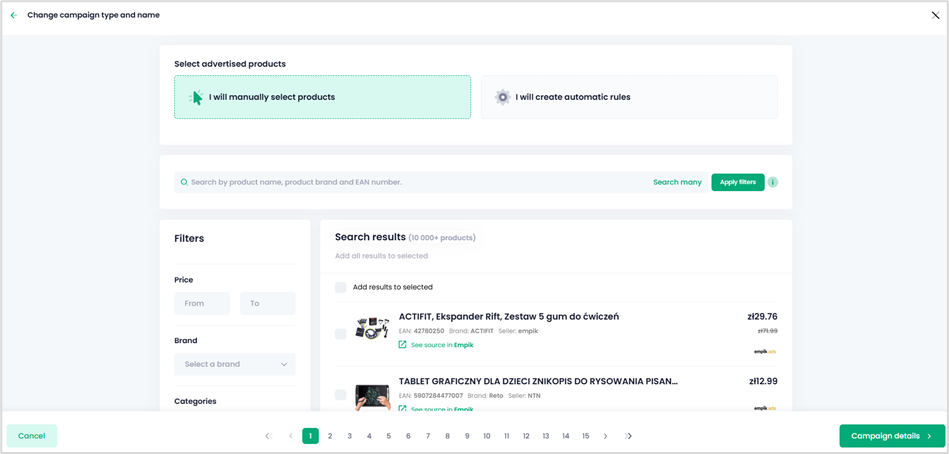This screenshot has height=454, width=949.
Task: Tick the checkbox for ACTIFIT Ekspander Rift product
Action: 341,334
